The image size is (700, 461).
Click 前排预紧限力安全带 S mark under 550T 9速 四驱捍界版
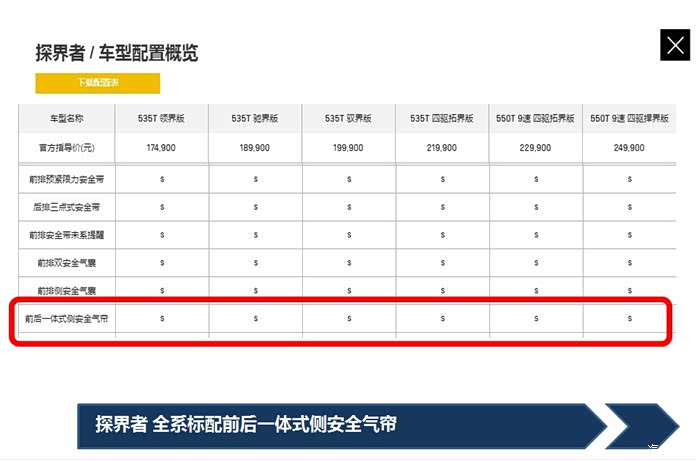coord(629,179)
